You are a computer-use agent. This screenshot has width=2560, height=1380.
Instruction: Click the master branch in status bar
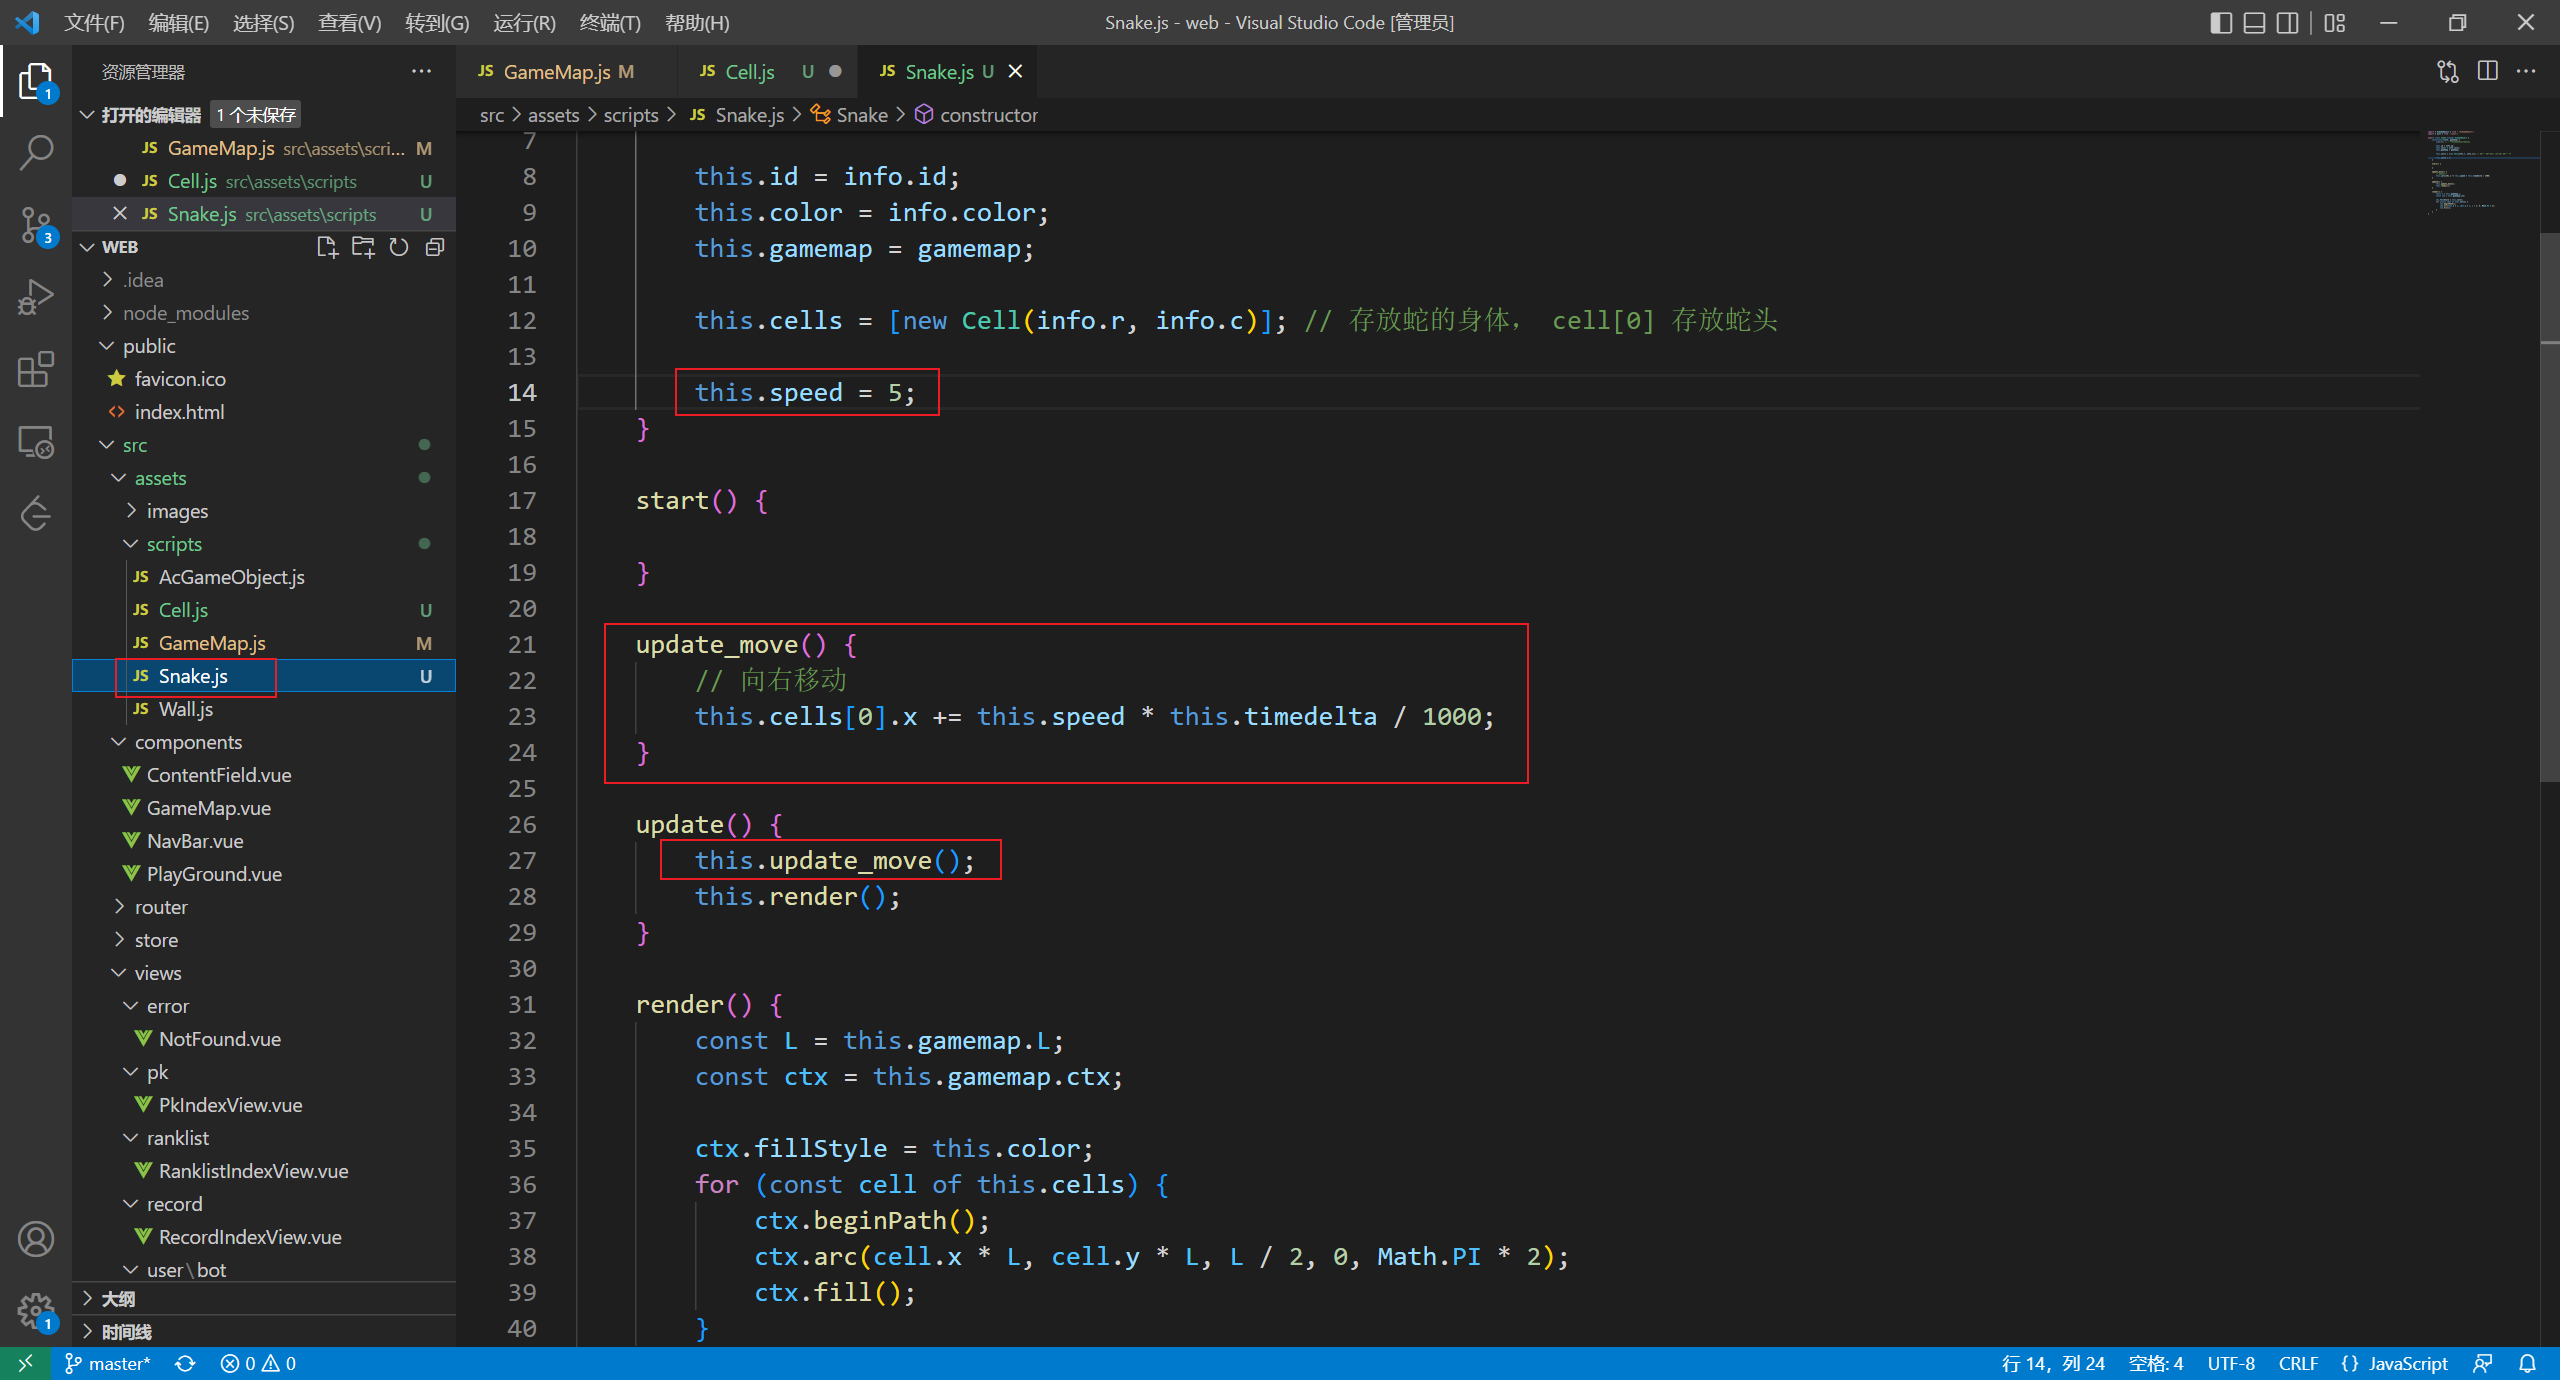(108, 1363)
